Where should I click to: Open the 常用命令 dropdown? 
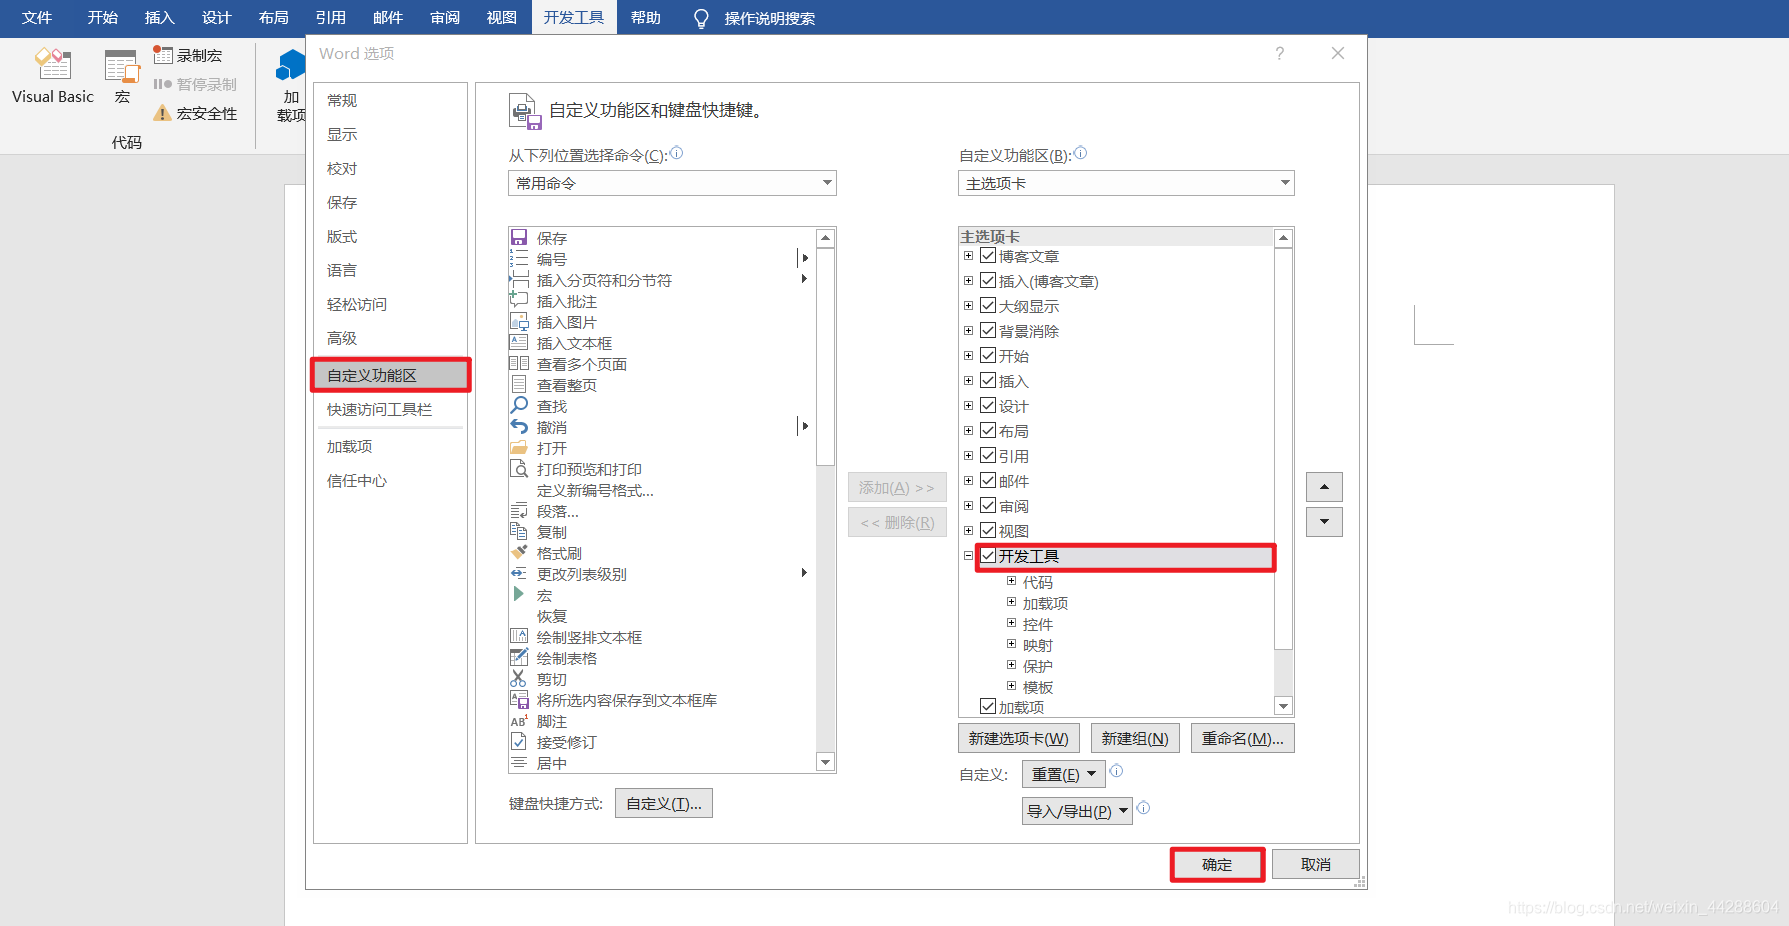(672, 183)
